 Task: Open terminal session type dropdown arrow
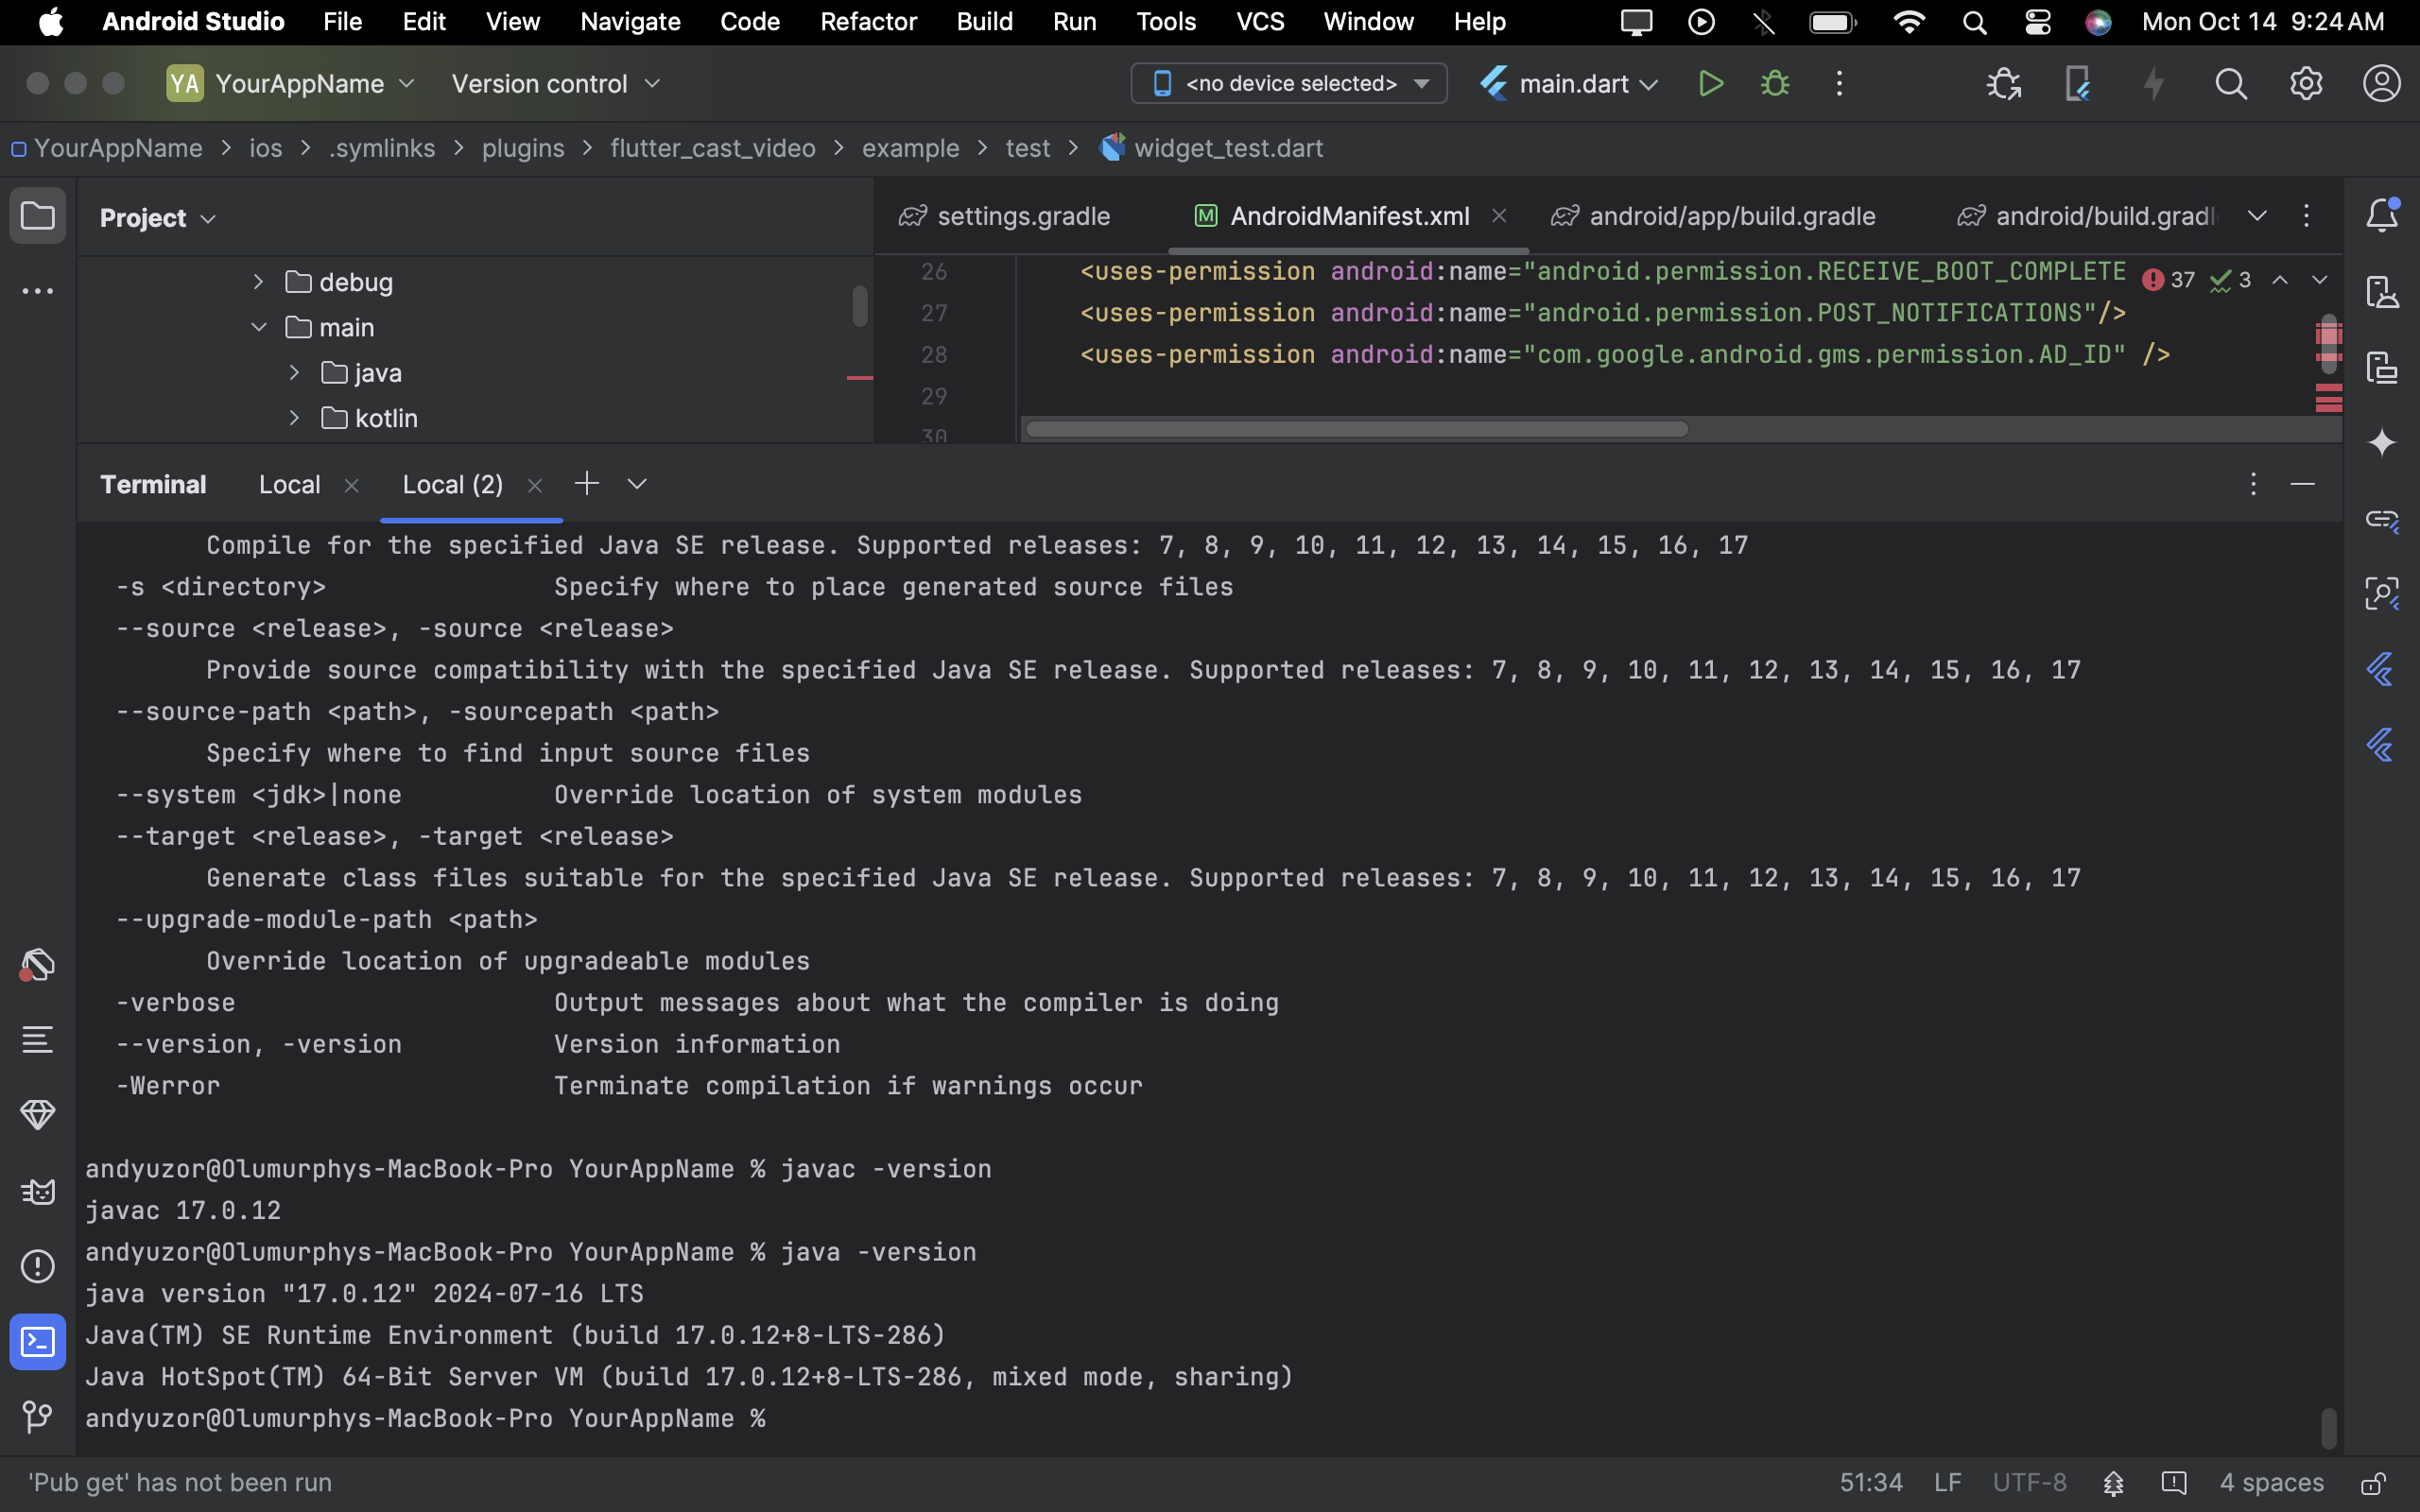[637, 484]
